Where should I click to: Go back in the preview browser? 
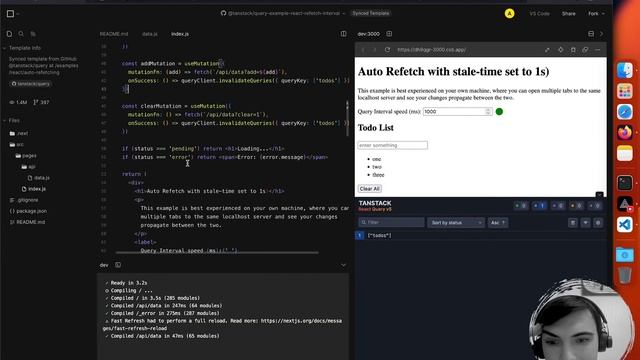[x=363, y=50]
